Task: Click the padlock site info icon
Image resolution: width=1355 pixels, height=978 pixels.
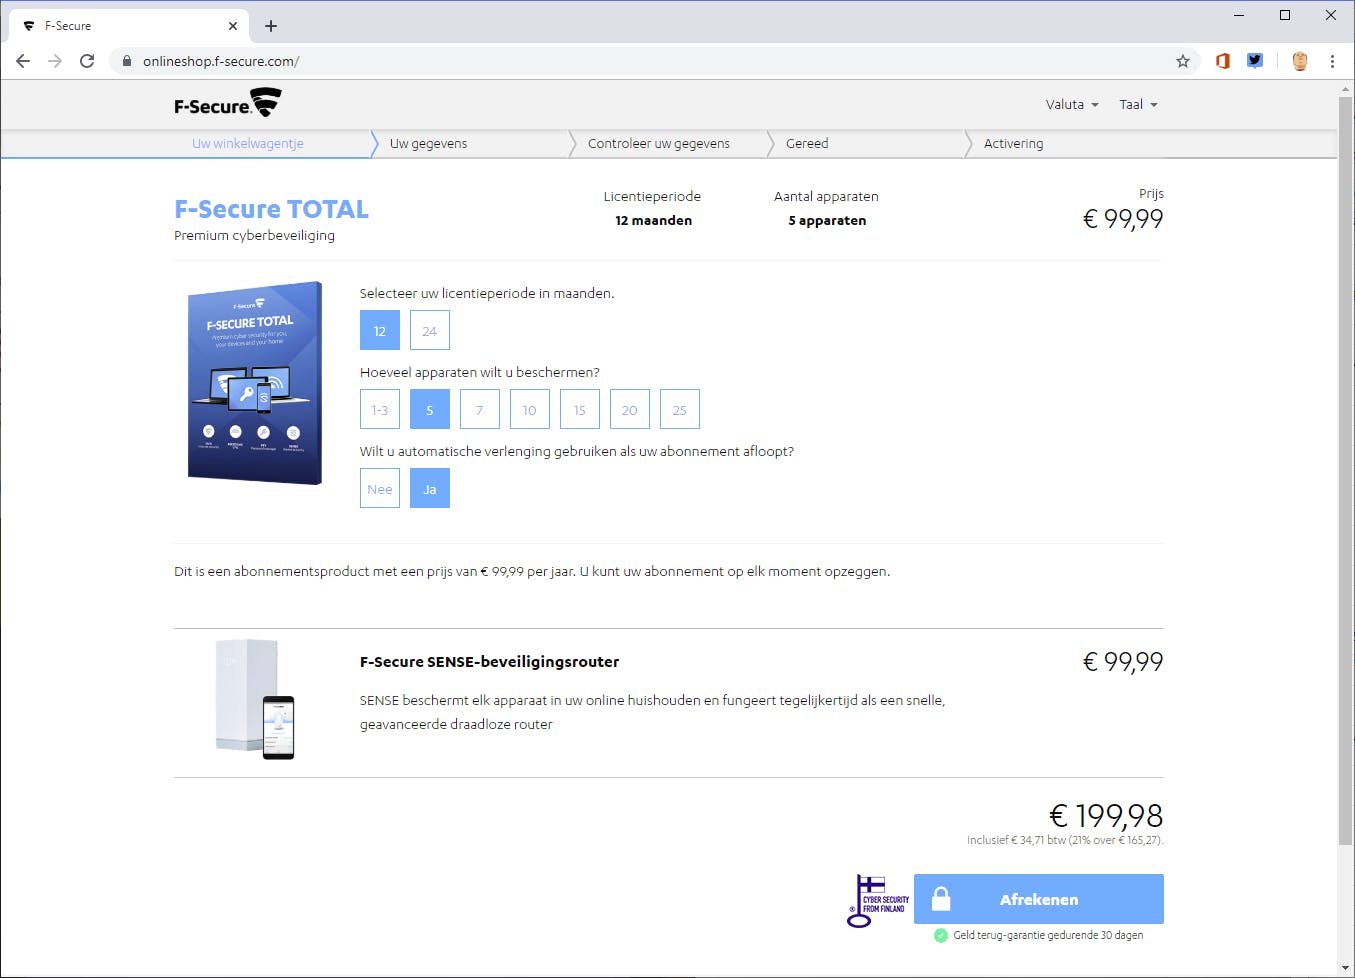Action: pyautogui.click(x=127, y=61)
